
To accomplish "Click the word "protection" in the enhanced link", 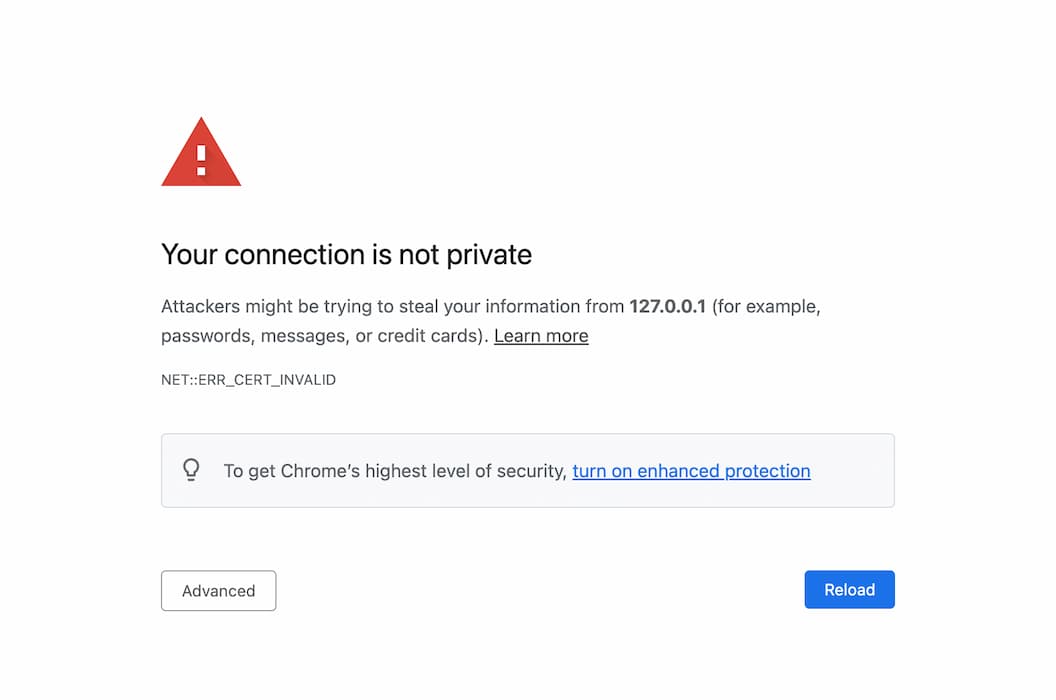I will [767, 471].
